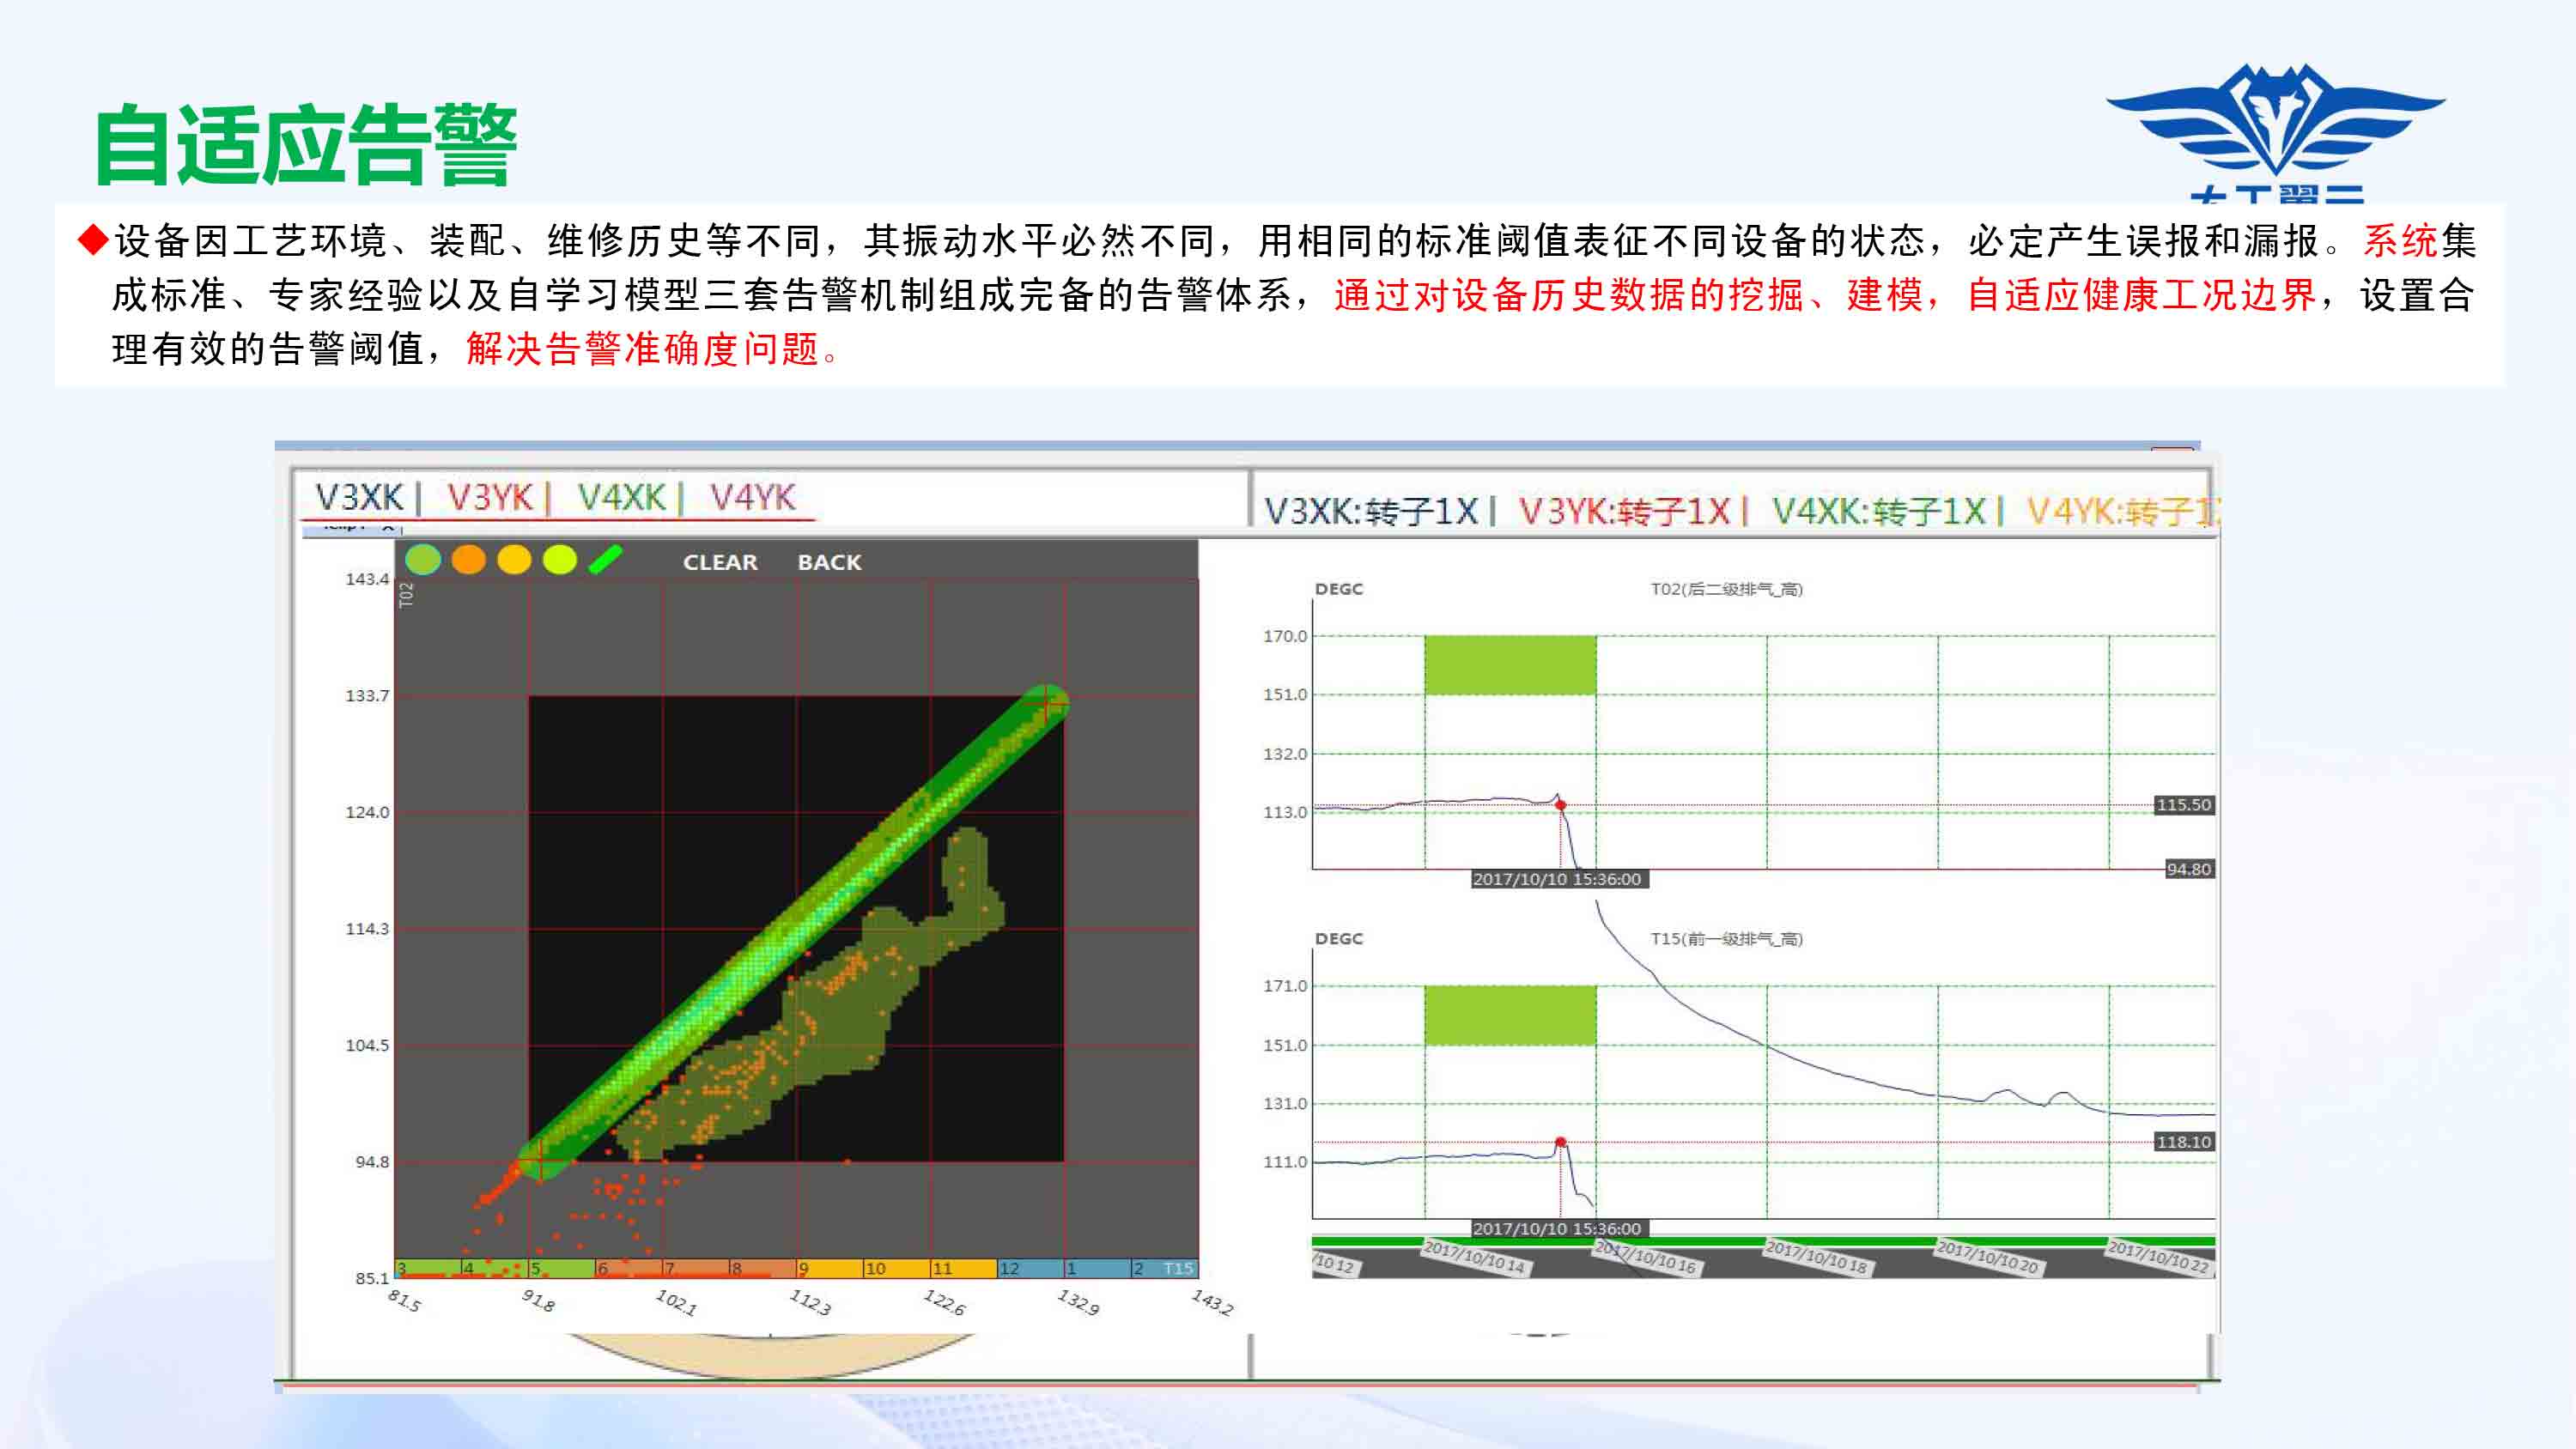This screenshot has height=1449, width=2576.
Task: Select month segment 8 on color bar
Action: 763,1268
